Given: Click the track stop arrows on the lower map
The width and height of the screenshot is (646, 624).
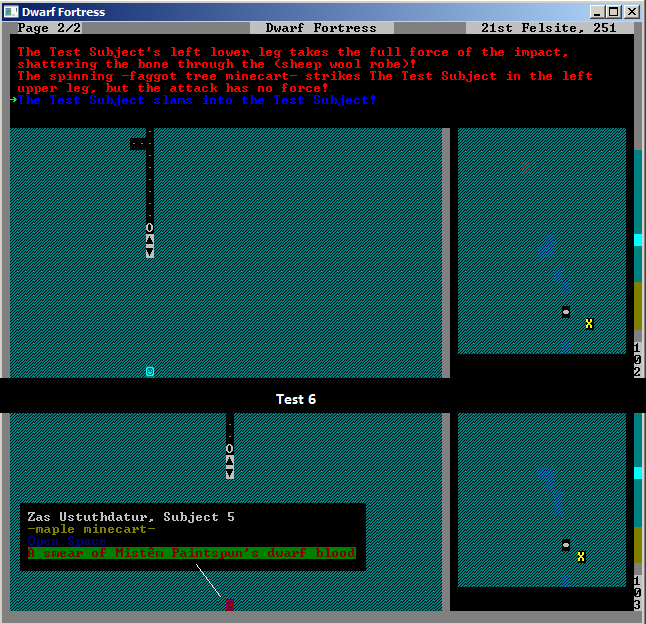Looking at the screenshot, I should pyautogui.click(x=229, y=467).
